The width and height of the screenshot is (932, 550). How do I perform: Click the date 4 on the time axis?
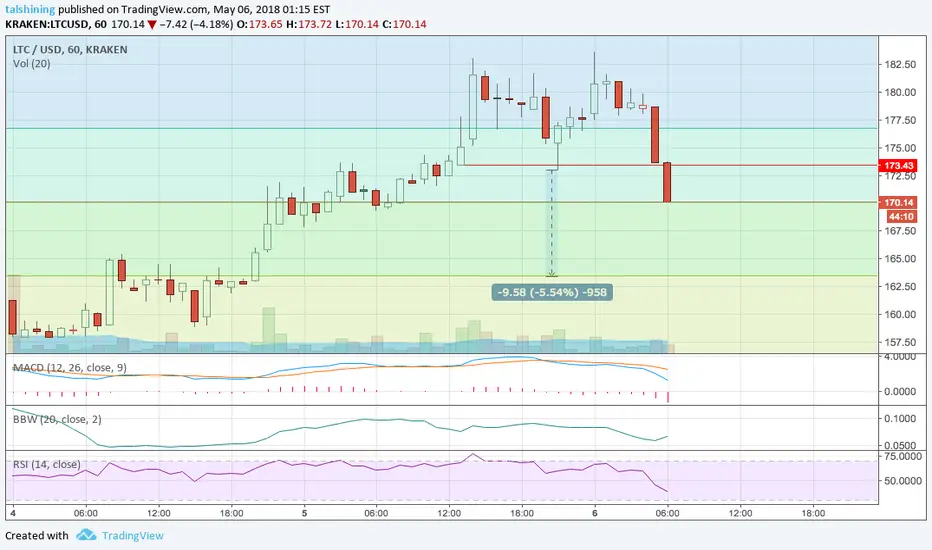click(13, 513)
